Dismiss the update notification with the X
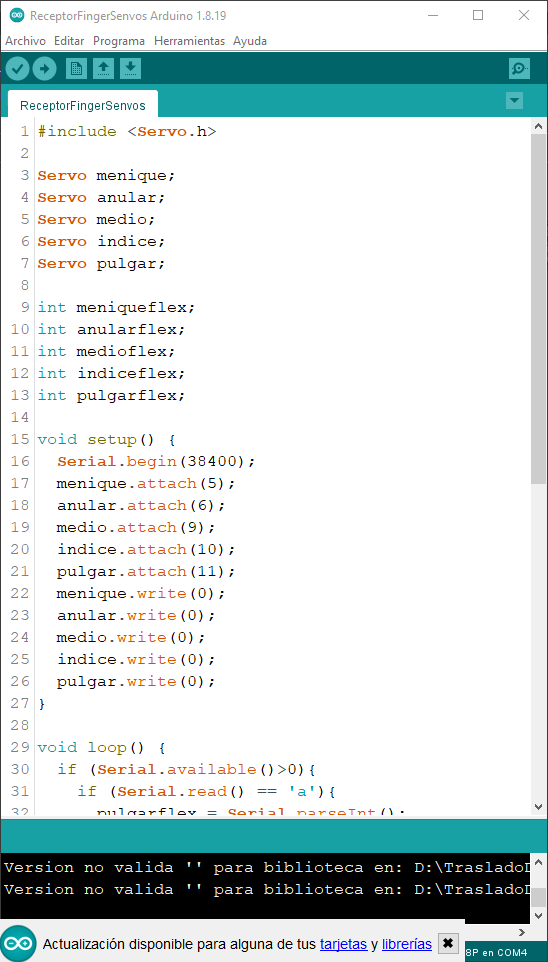The width and height of the screenshot is (548, 962). click(449, 943)
